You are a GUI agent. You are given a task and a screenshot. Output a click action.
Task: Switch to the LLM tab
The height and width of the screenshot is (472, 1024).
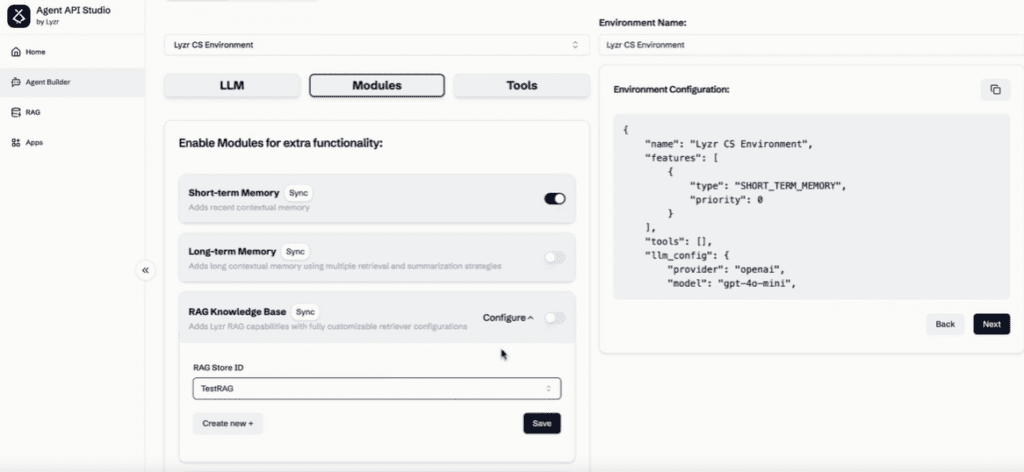[232, 86]
